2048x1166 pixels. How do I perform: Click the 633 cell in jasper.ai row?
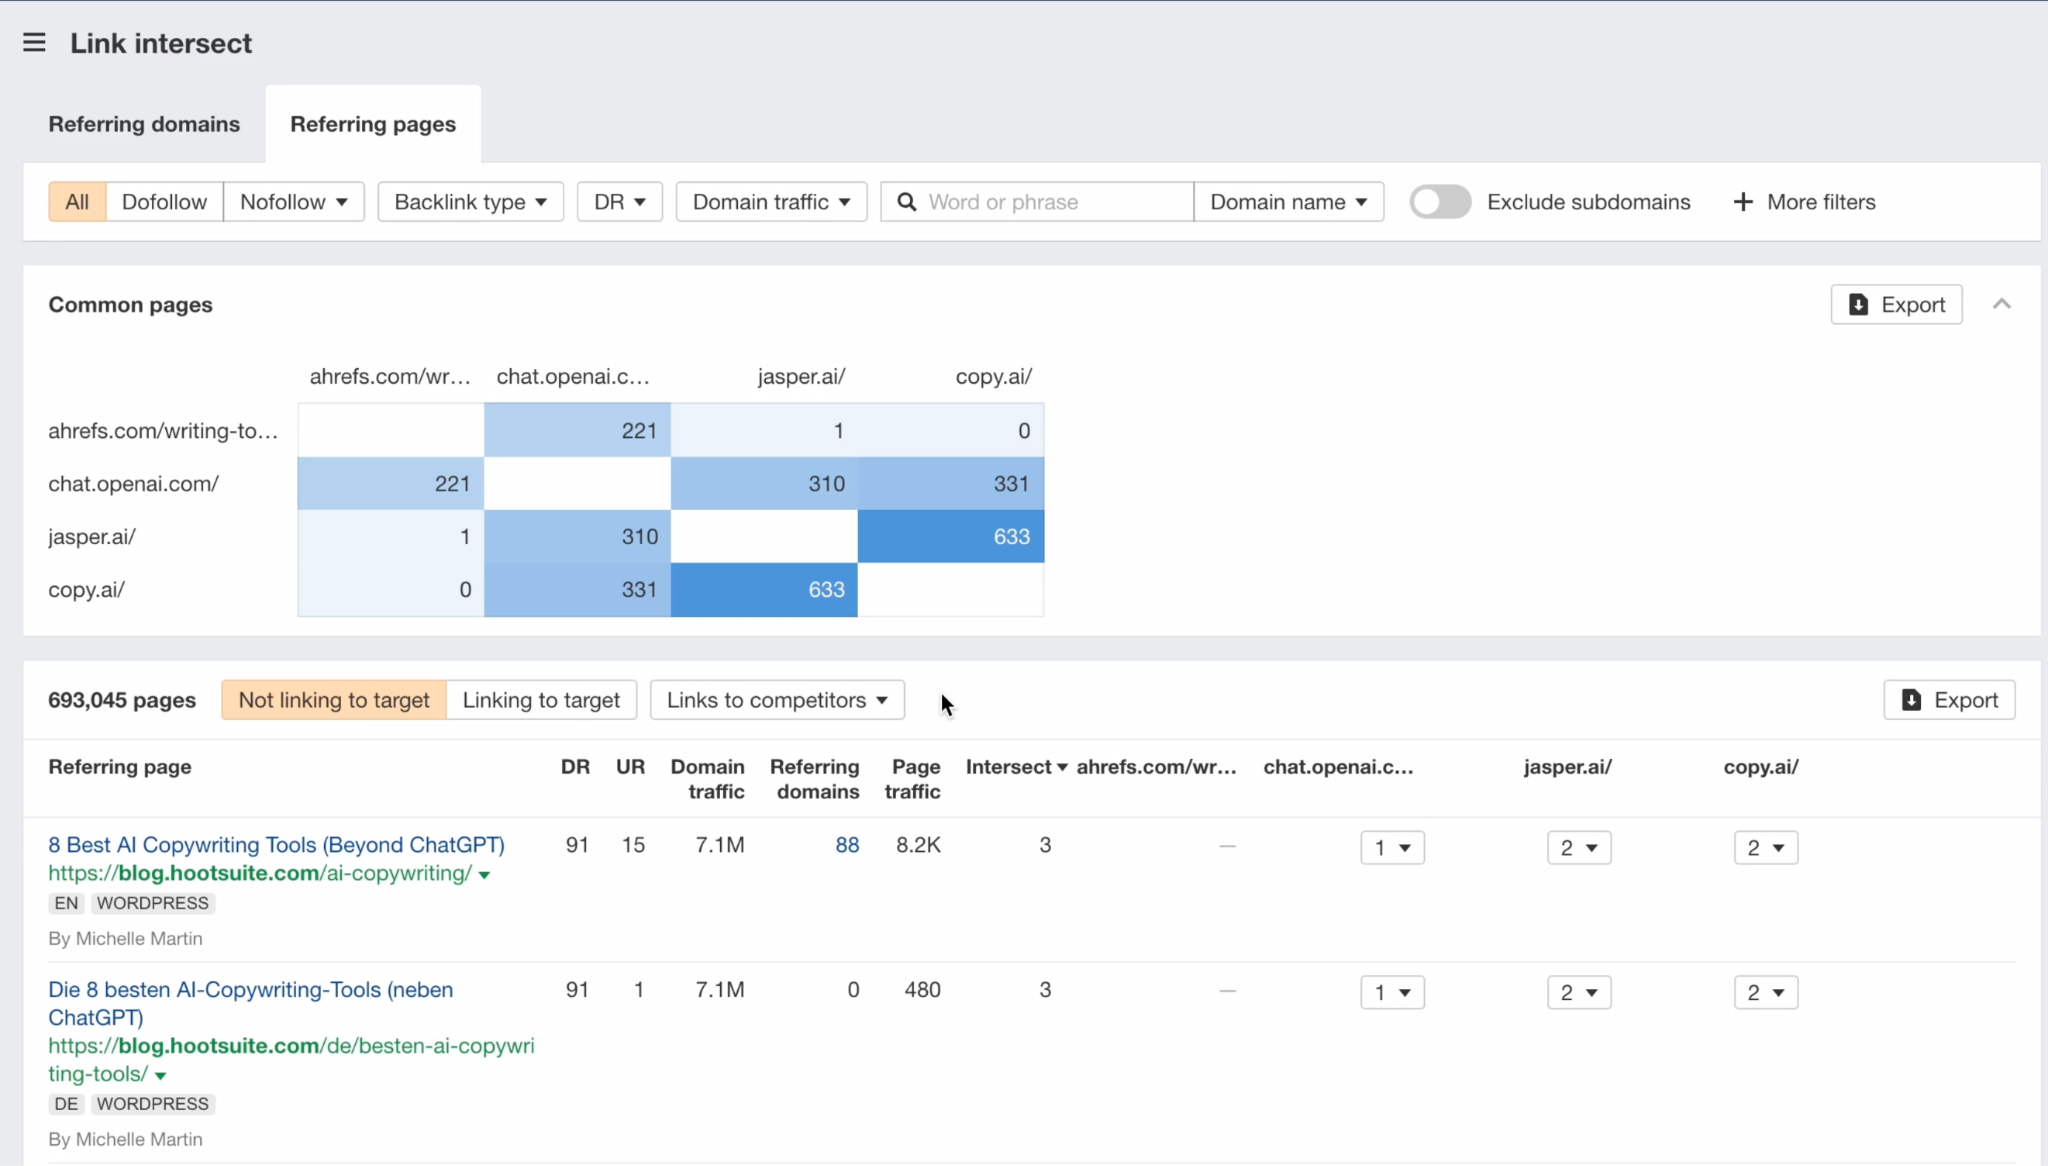(951, 537)
